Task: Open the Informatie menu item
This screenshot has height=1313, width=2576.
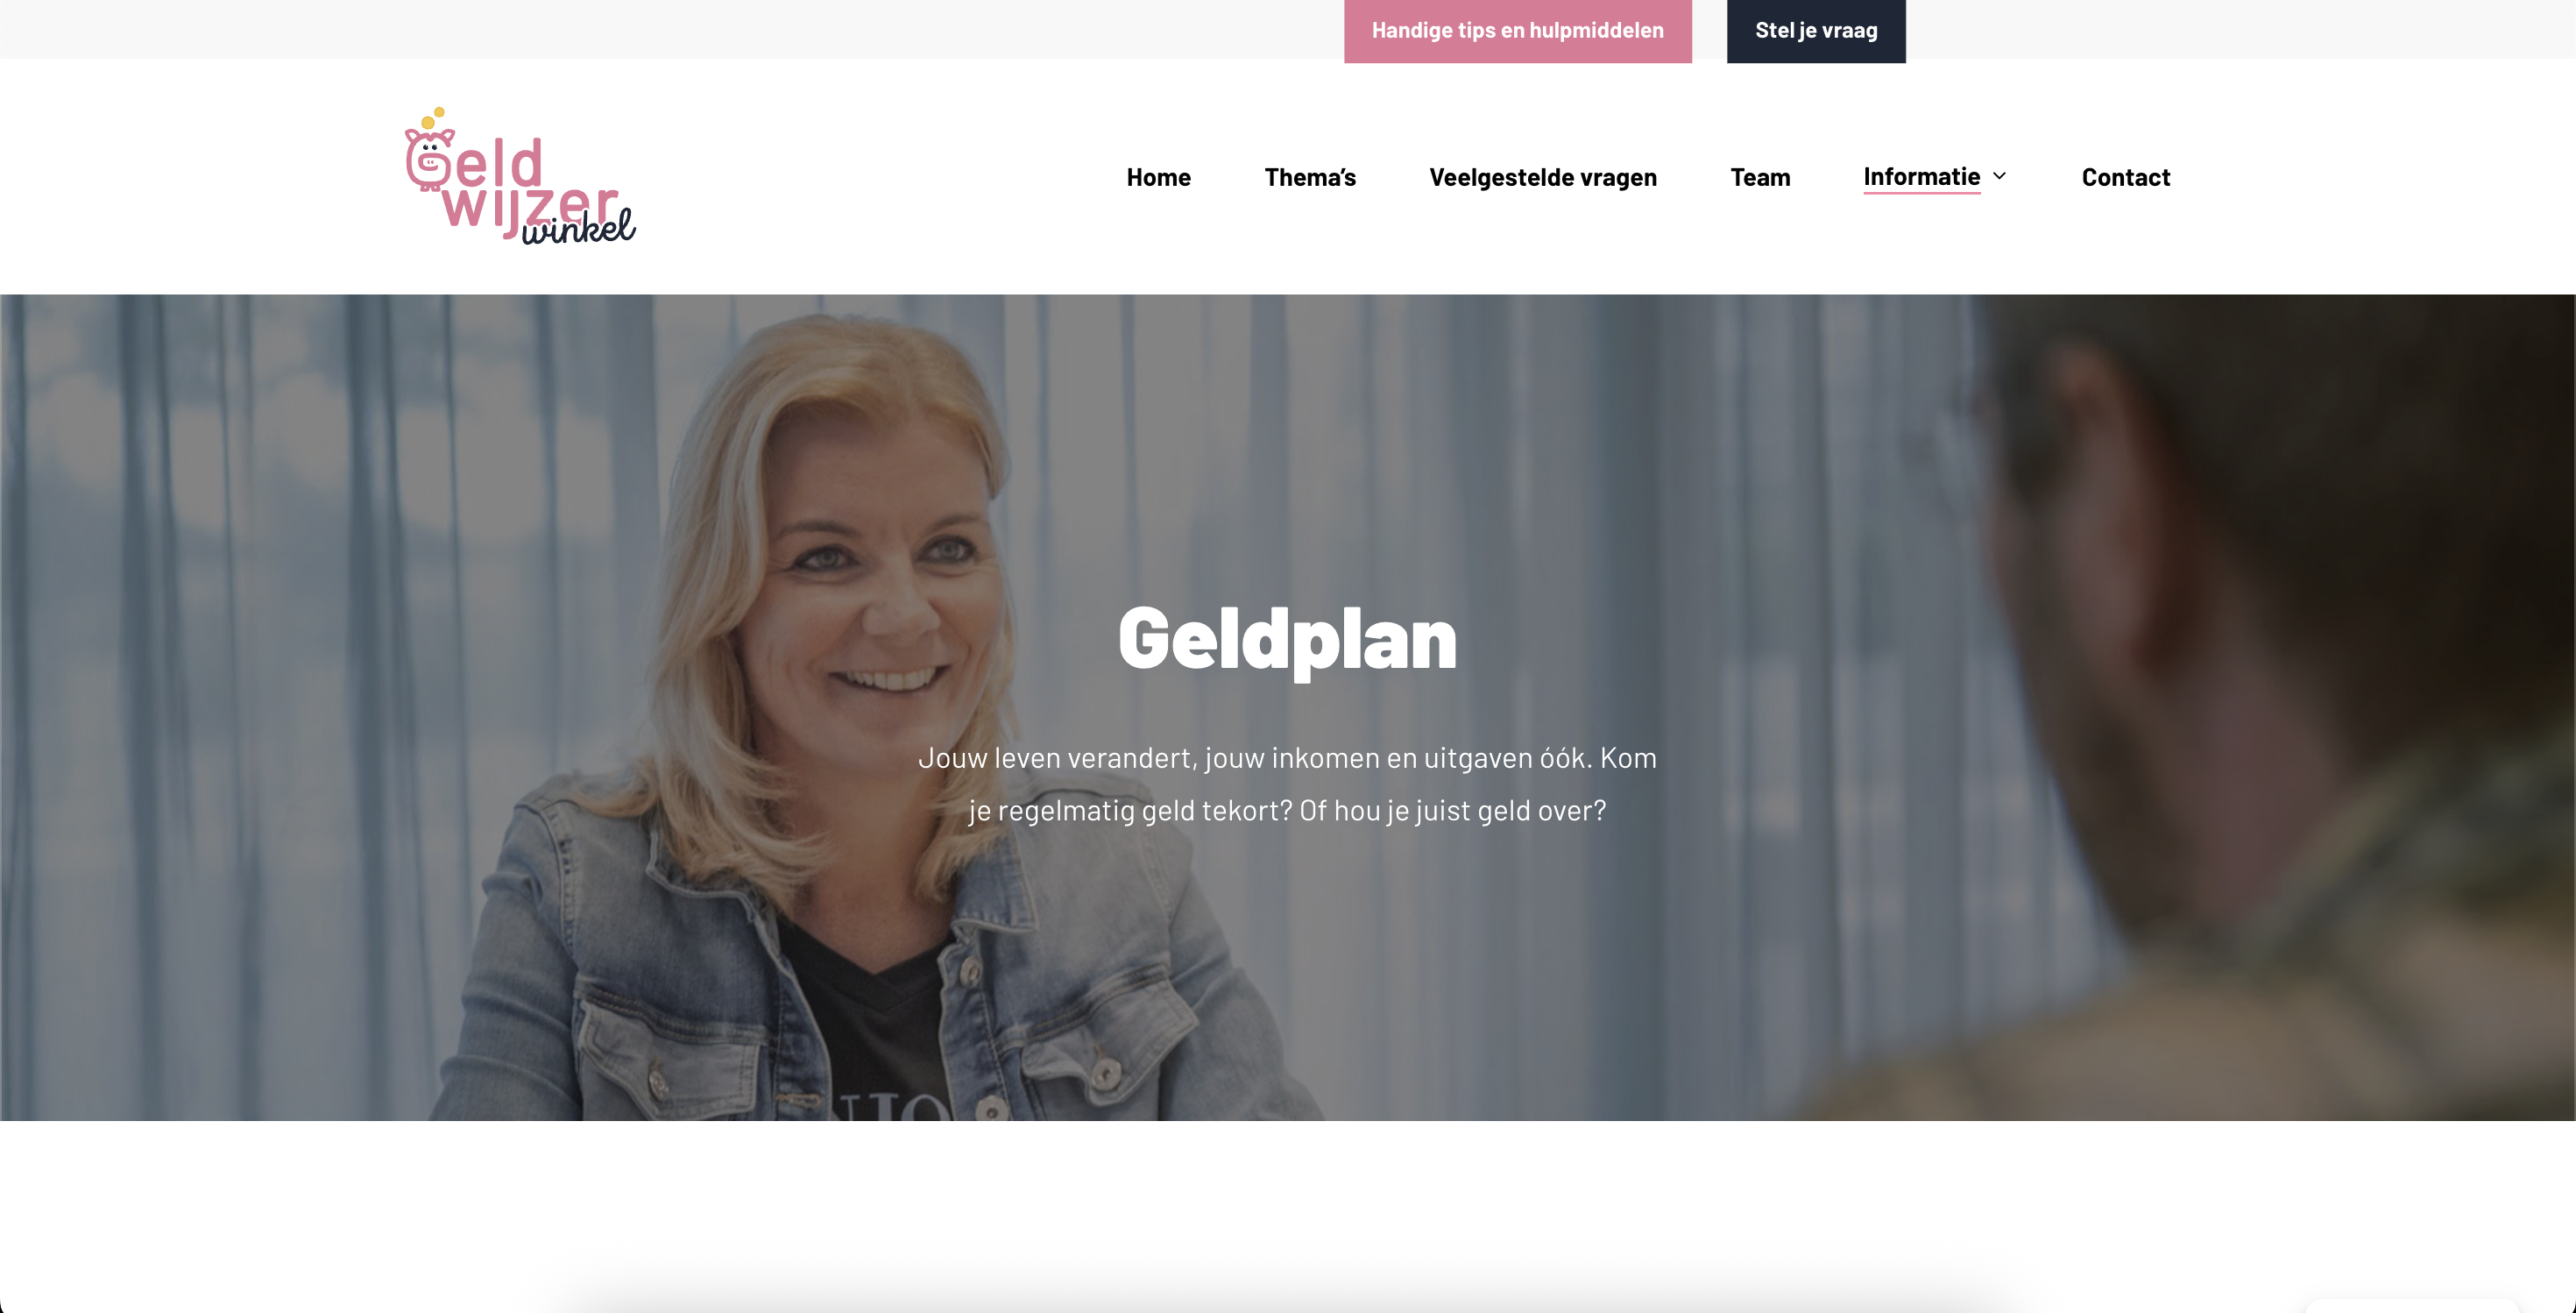Action: tap(1921, 177)
